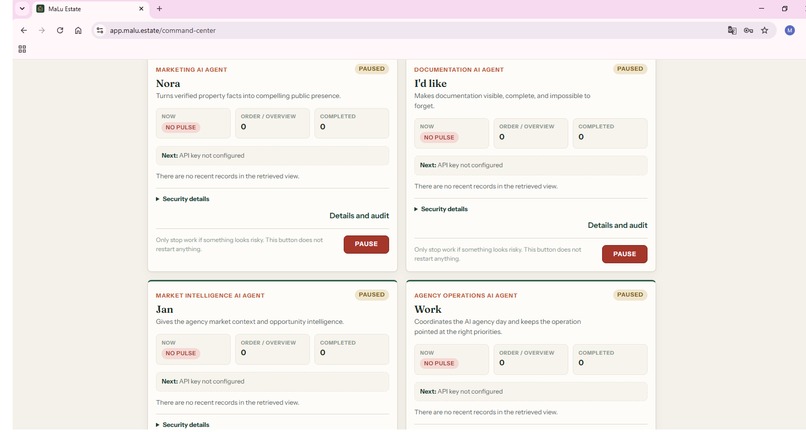Click 'Next: API key not configured' in Documentation card
This screenshot has height=432, width=806.
point(531,166)
